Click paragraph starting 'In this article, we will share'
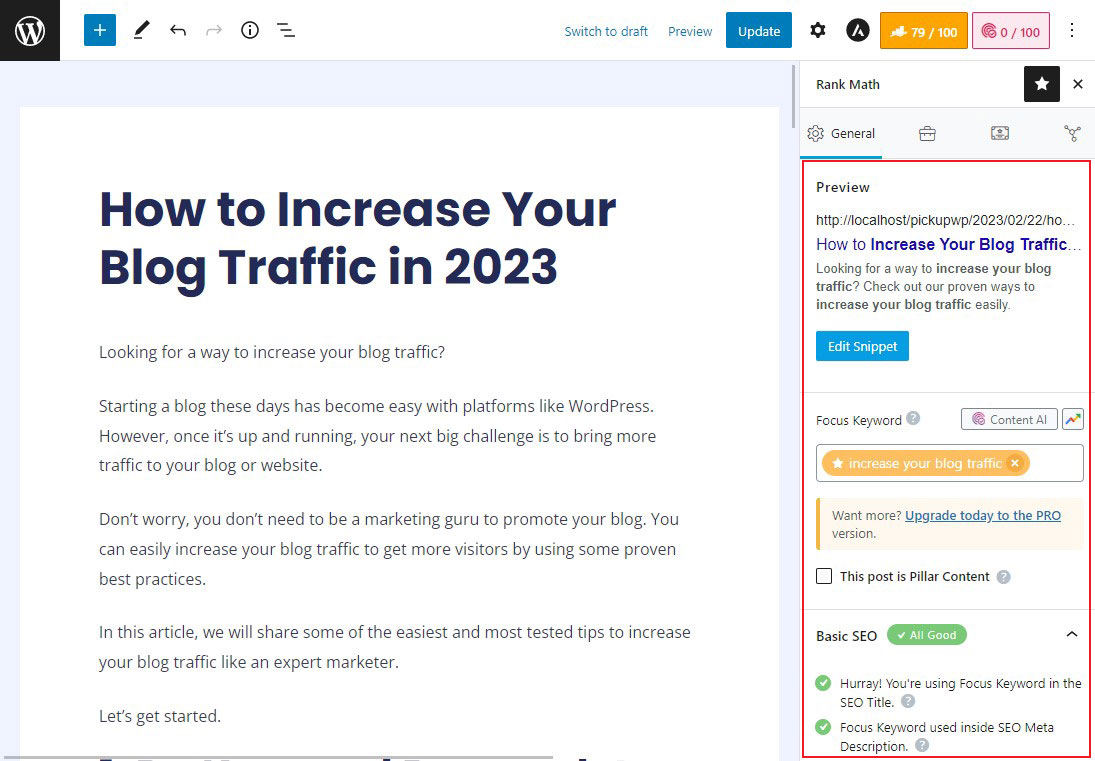1095x761 pixels. [395, 647]
